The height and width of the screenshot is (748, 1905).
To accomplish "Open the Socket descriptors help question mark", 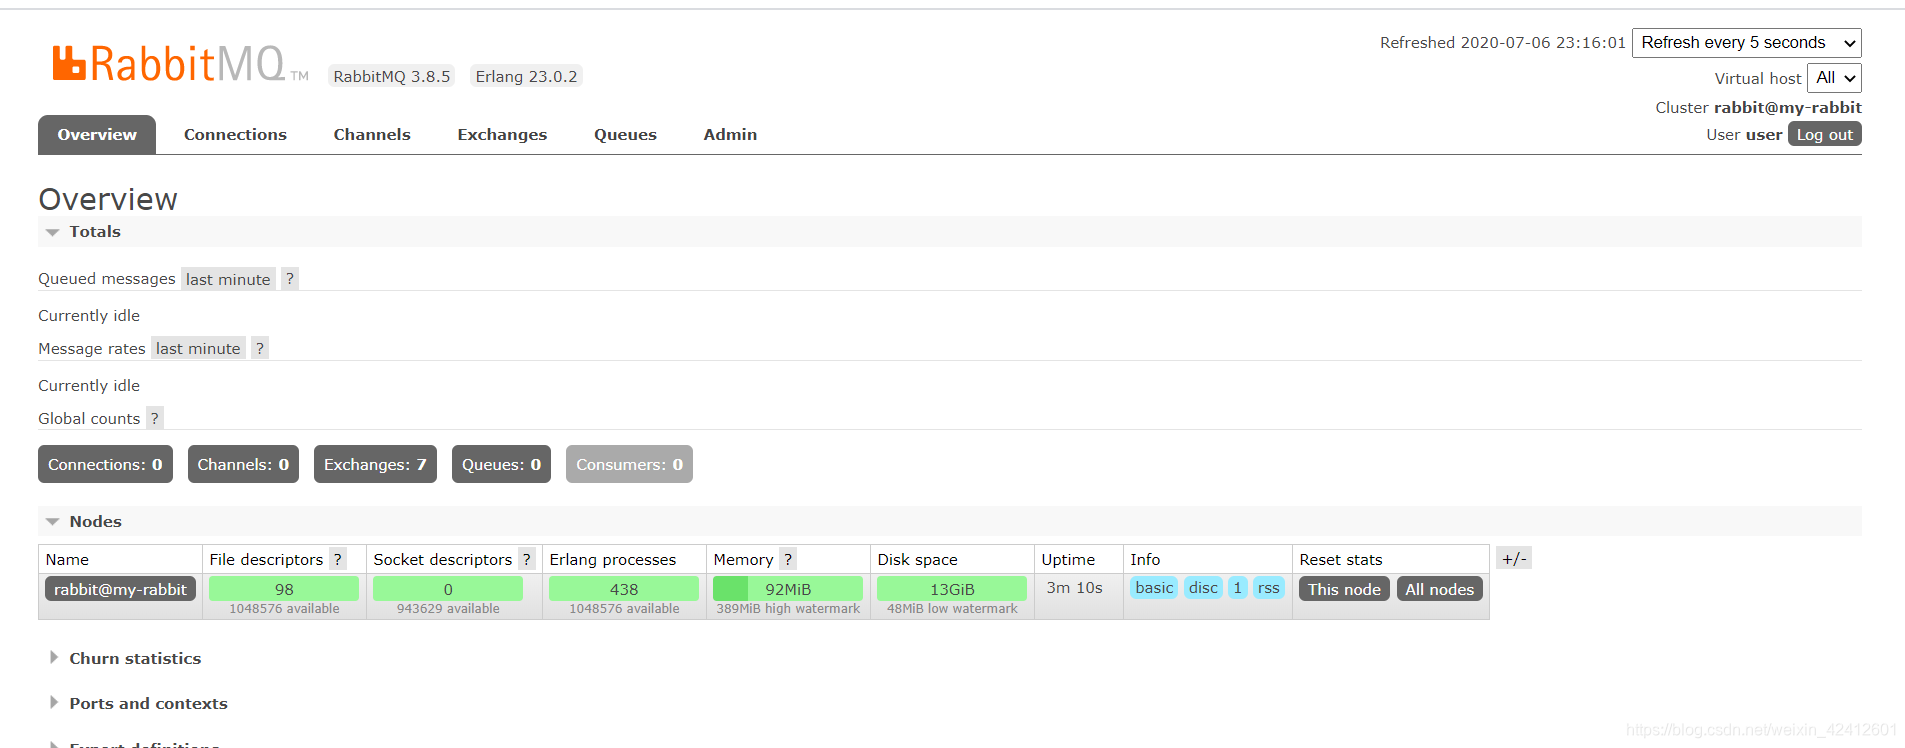I will coord(527,559).
